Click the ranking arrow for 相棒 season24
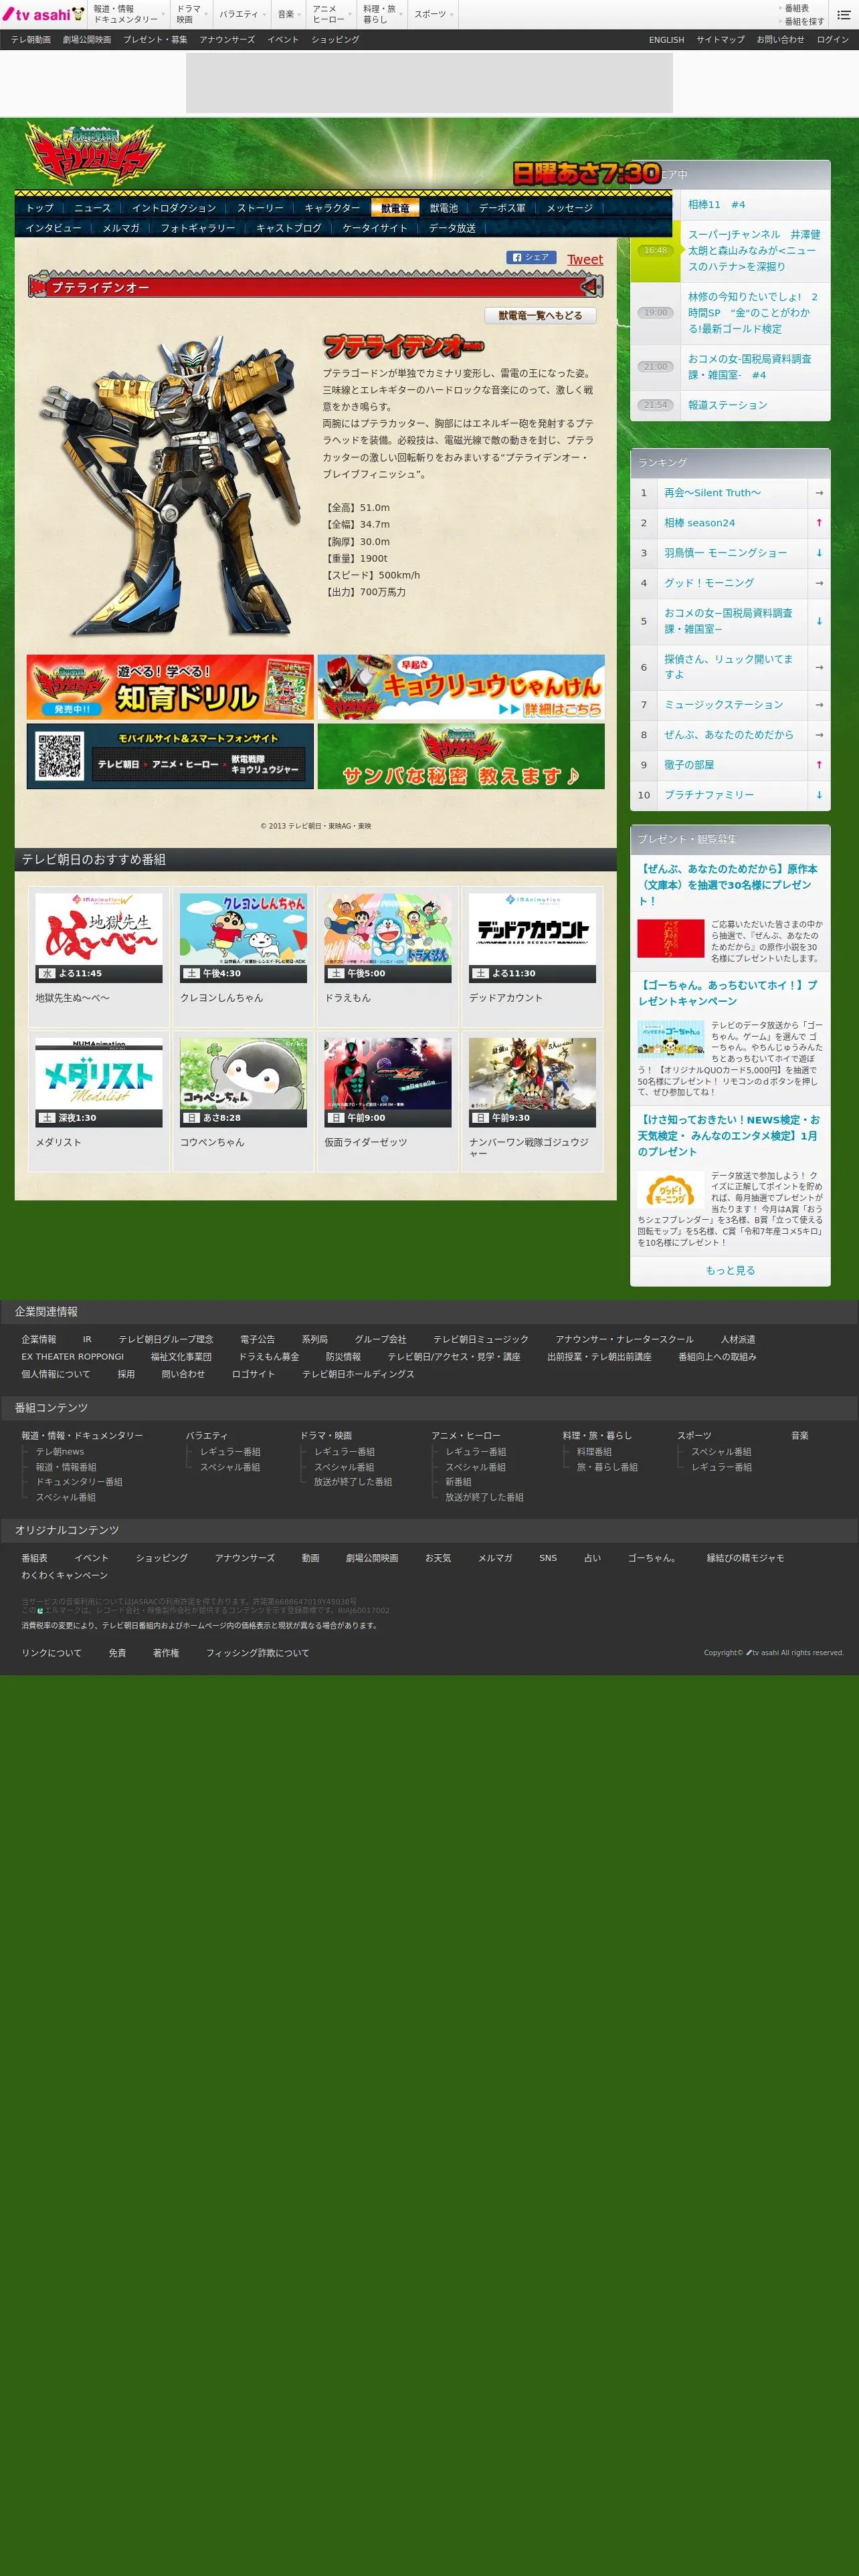Viewport: 859px width, 2576px height. click(819, 522)
